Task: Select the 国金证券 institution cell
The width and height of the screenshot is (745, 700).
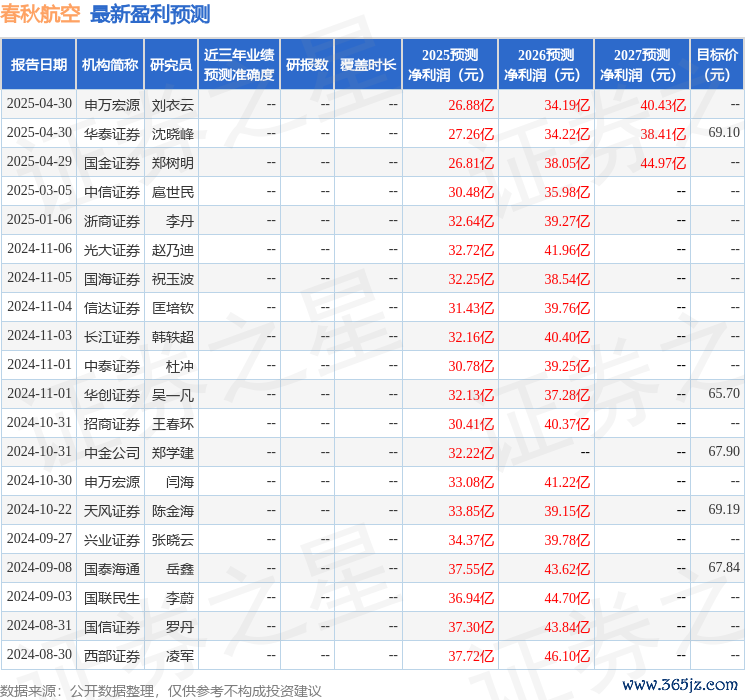Action: point(112,163)
